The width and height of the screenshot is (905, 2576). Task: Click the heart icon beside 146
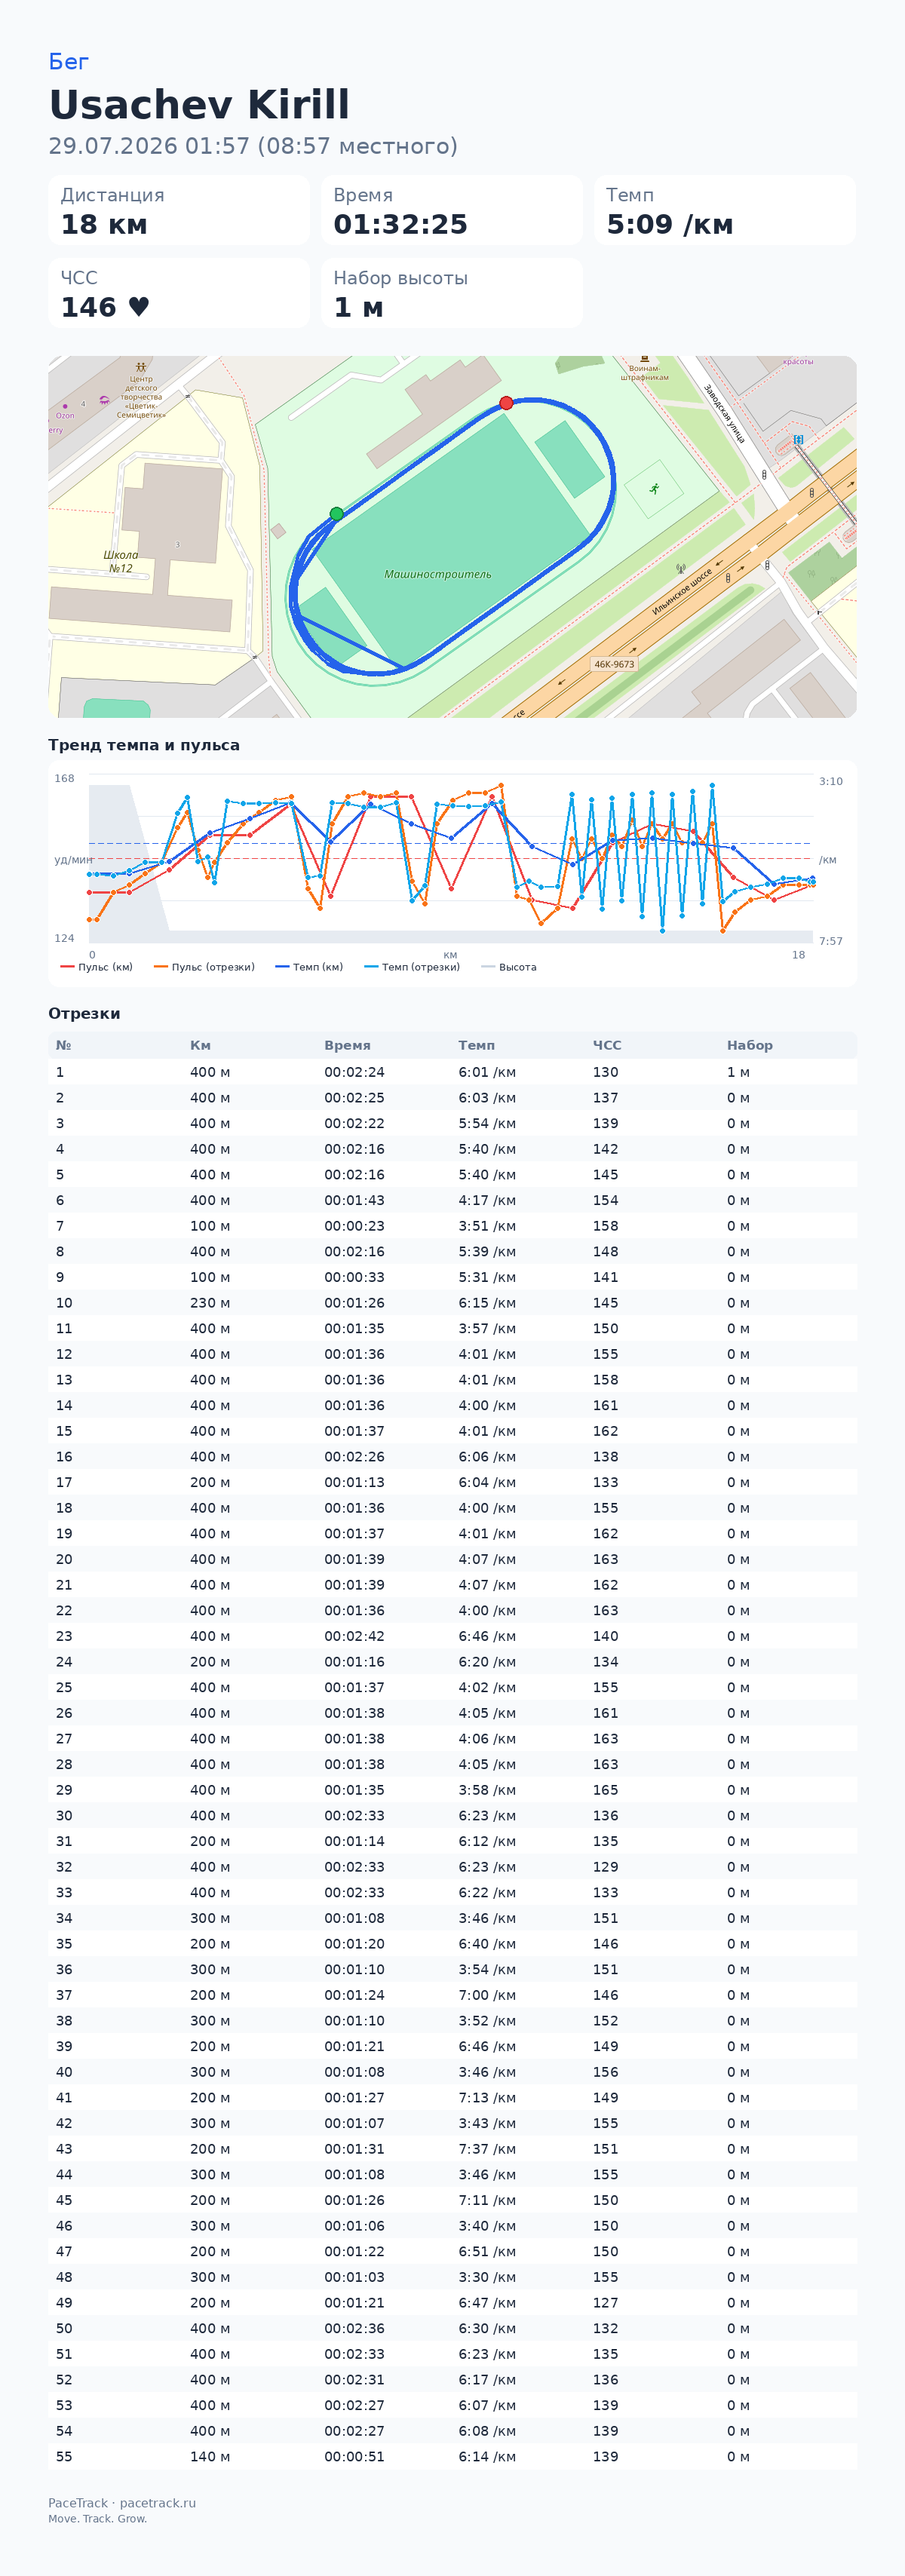[139, 307]
